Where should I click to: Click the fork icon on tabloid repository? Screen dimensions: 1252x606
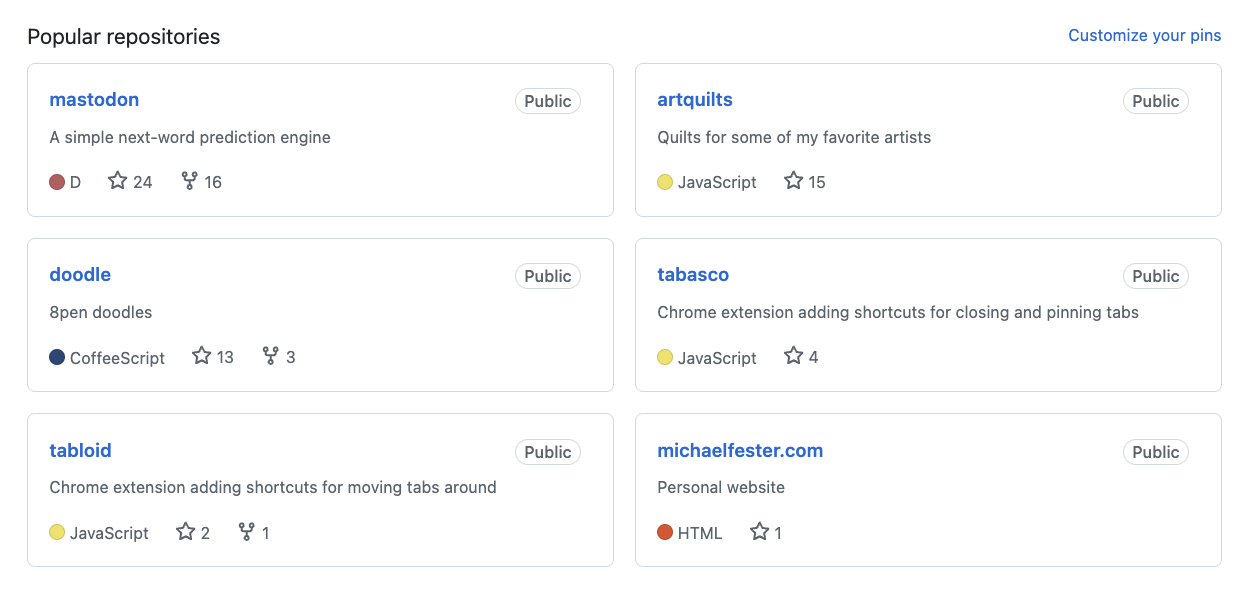click(x=247, y=532)
